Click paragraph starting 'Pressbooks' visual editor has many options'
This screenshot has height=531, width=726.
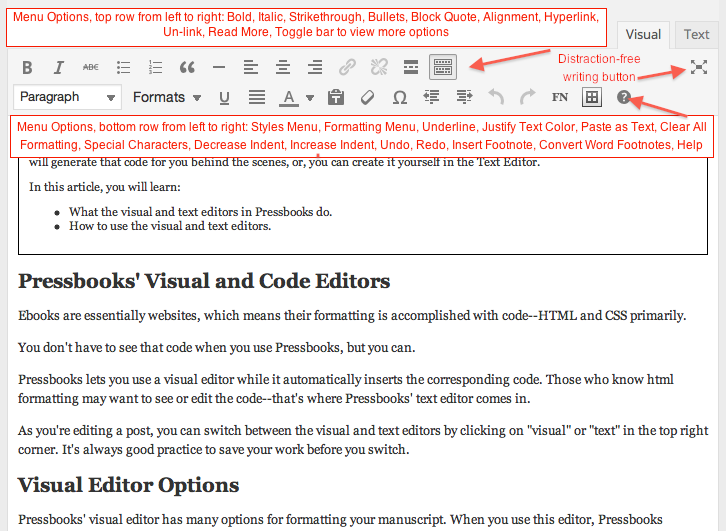pos(340,520)
